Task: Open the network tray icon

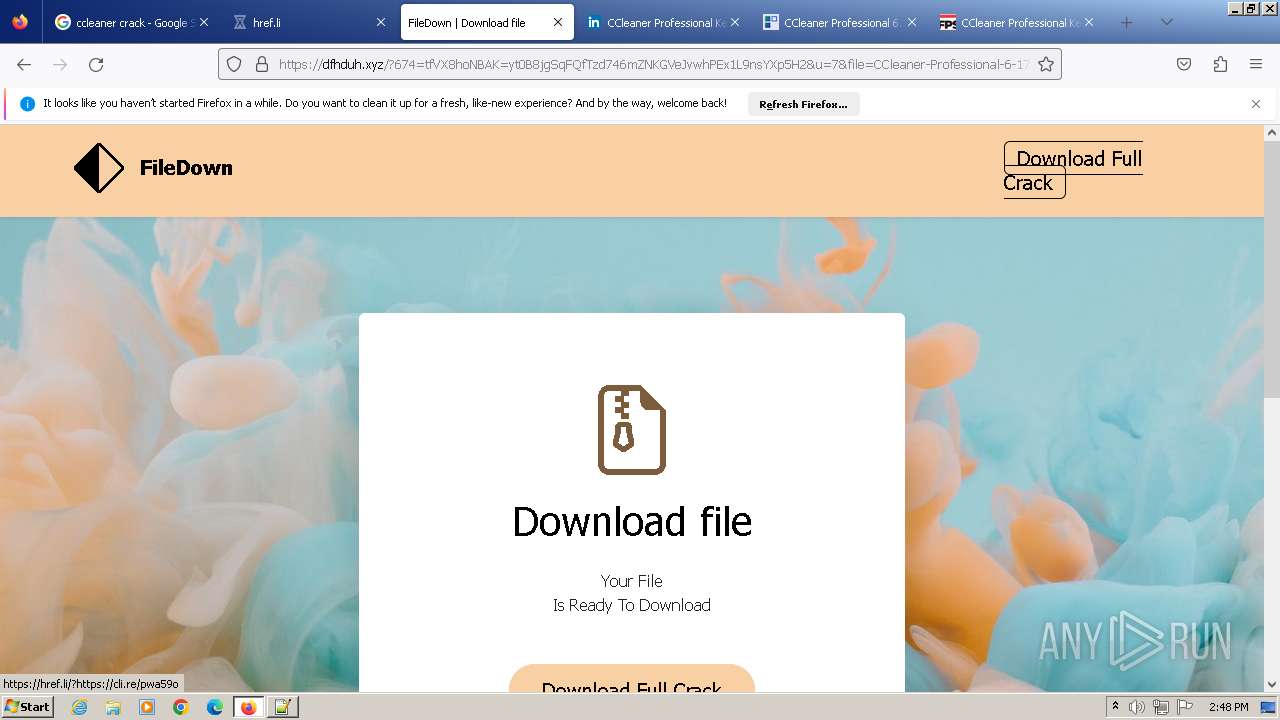Action: click(x=1161, y=707)
